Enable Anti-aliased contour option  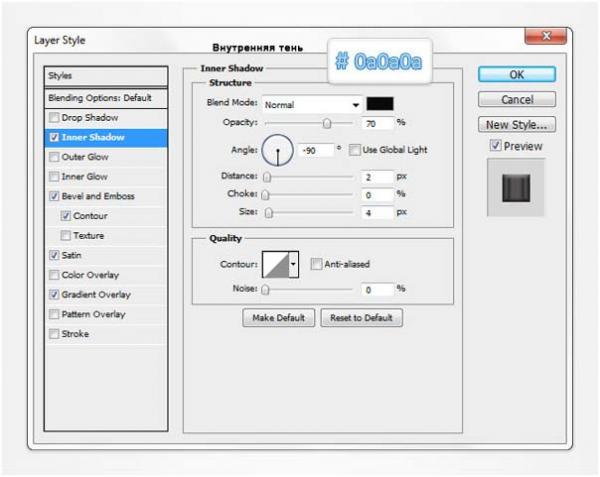click(316, 264)
